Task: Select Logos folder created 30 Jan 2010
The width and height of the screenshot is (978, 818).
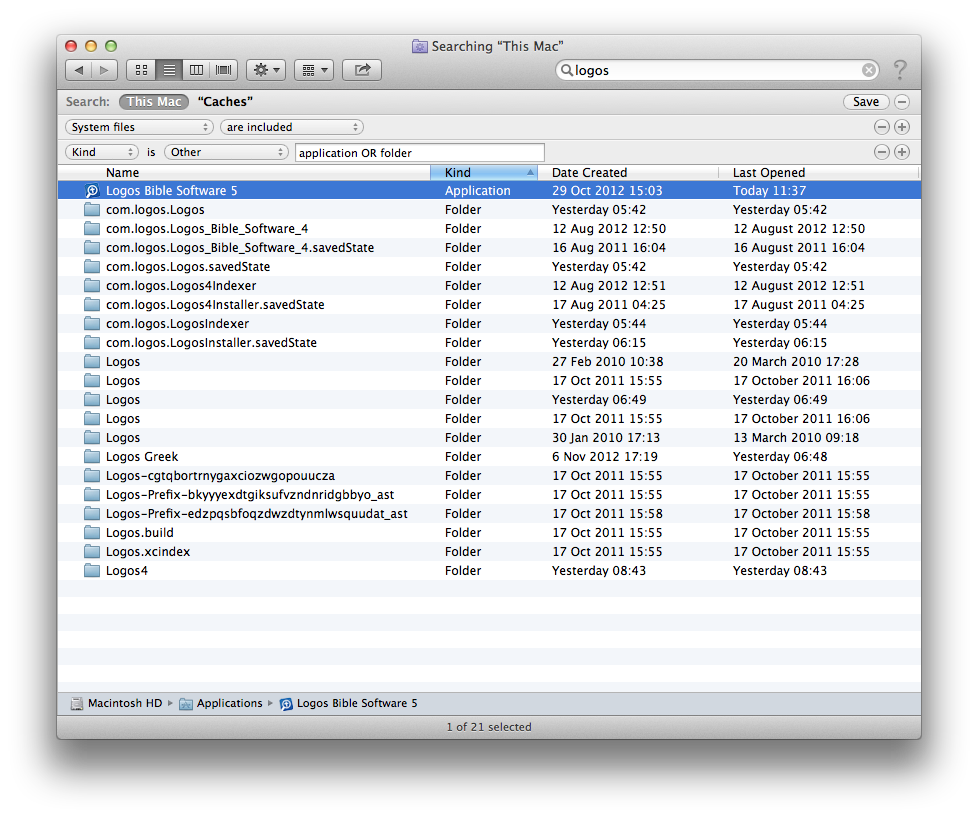Action: tap(489, 438)
